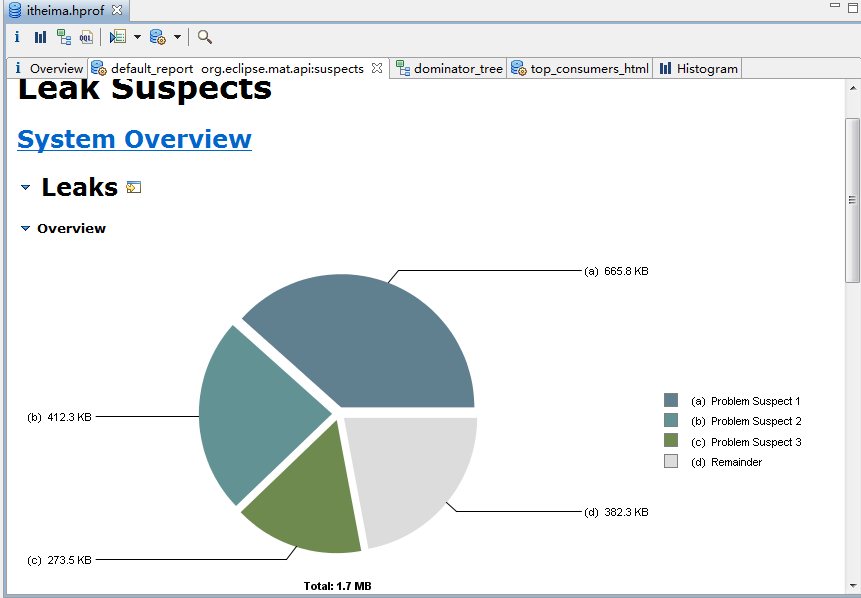861x598 pixels.
Task: Click the (d) 382.3 KB label
Action: [x=616, y=512]
